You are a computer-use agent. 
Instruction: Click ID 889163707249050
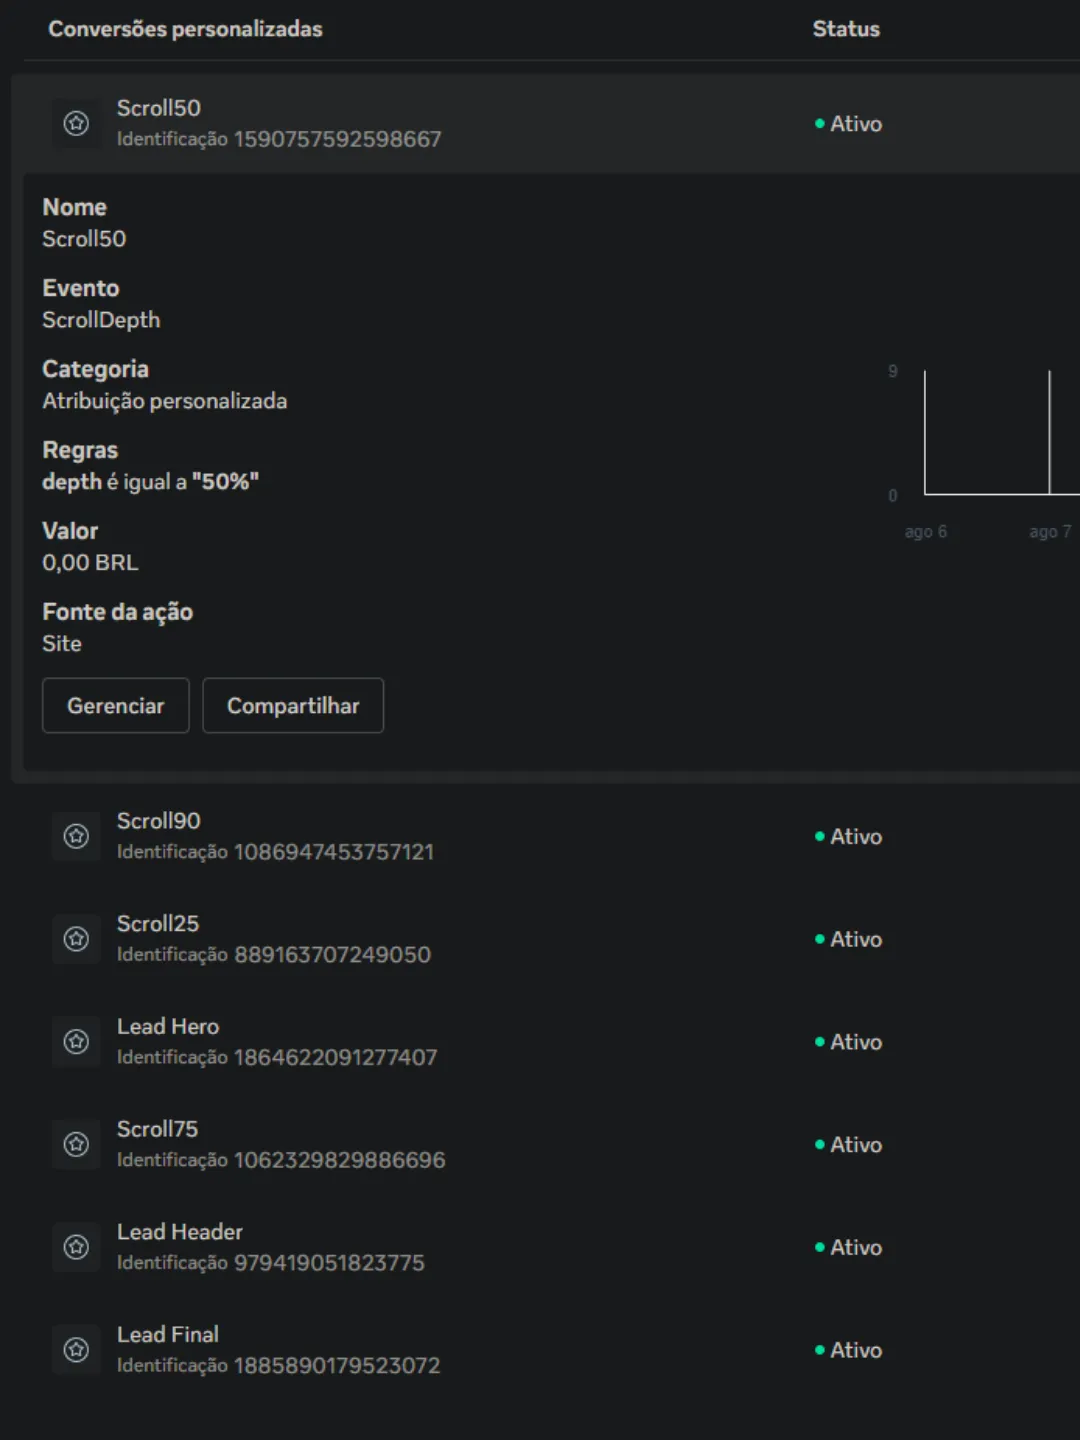click(333, 955)
